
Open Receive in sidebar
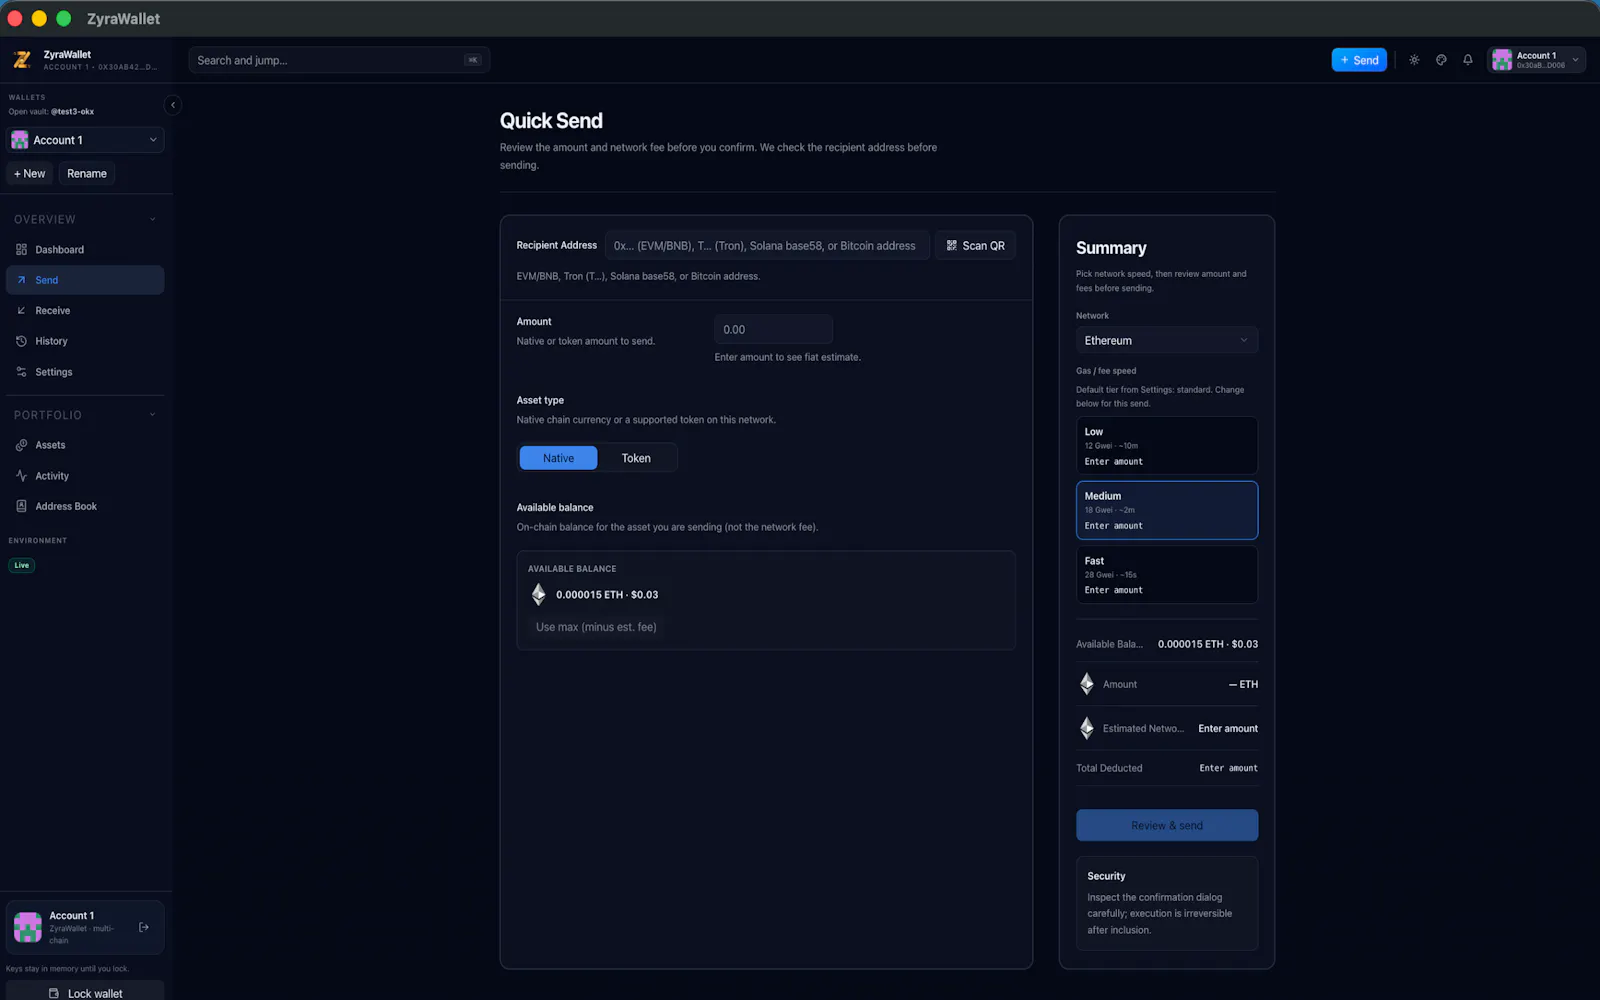[x=85, y=311]
